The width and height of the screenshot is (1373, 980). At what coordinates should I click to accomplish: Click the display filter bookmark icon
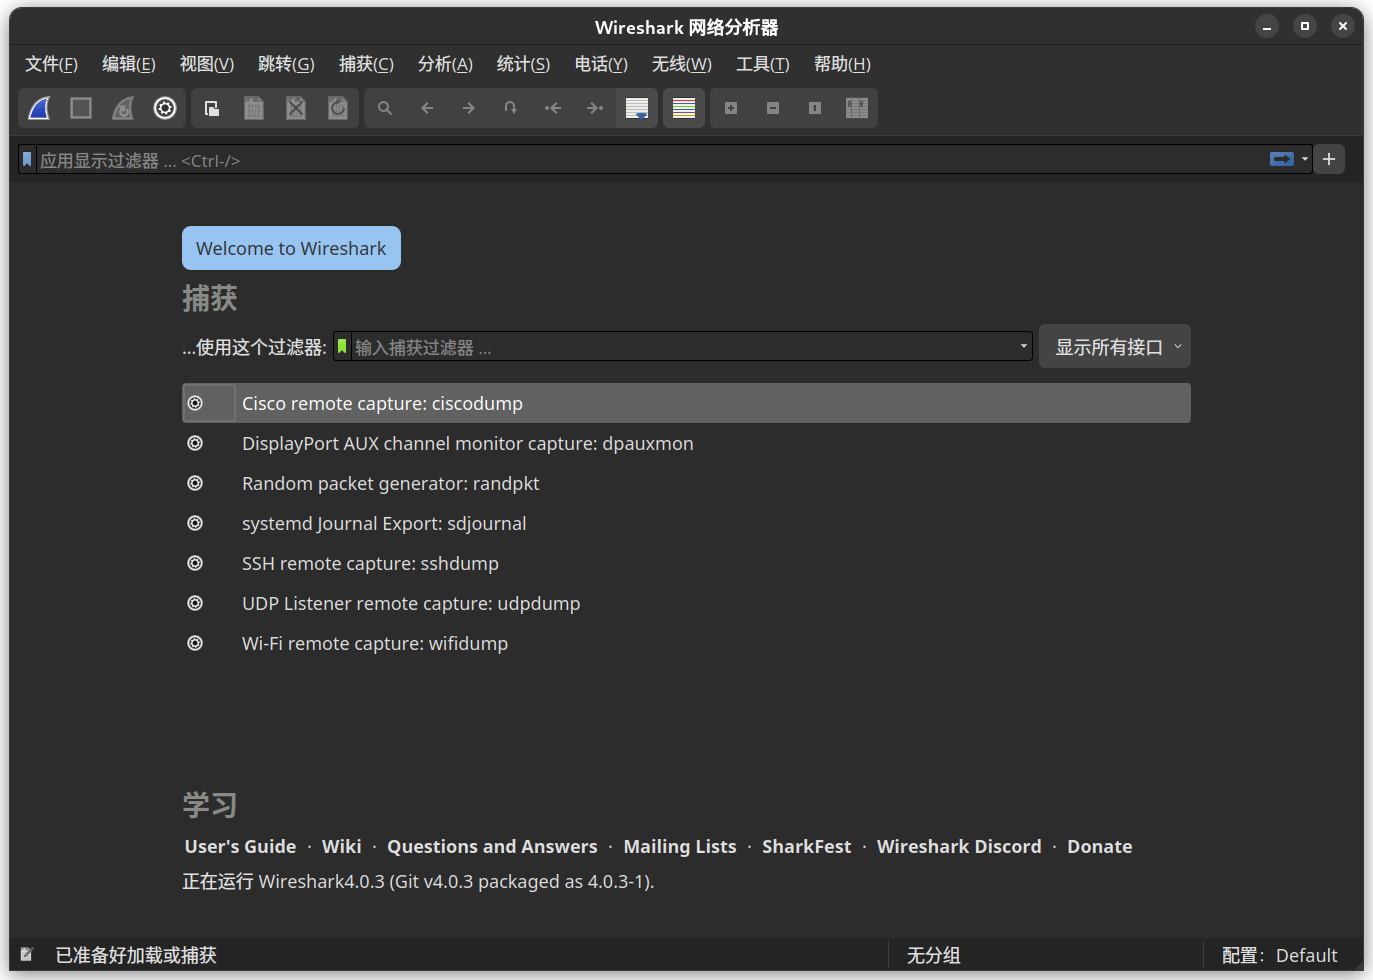point(27,159)
